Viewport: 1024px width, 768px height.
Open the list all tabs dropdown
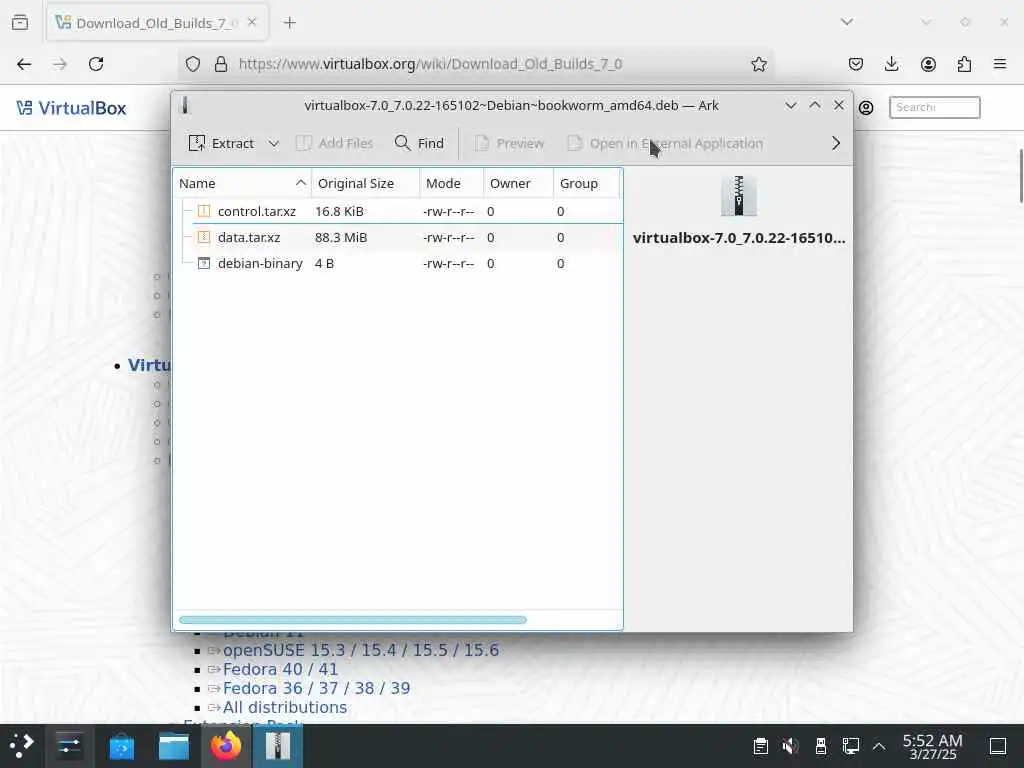tap(847, 22)
